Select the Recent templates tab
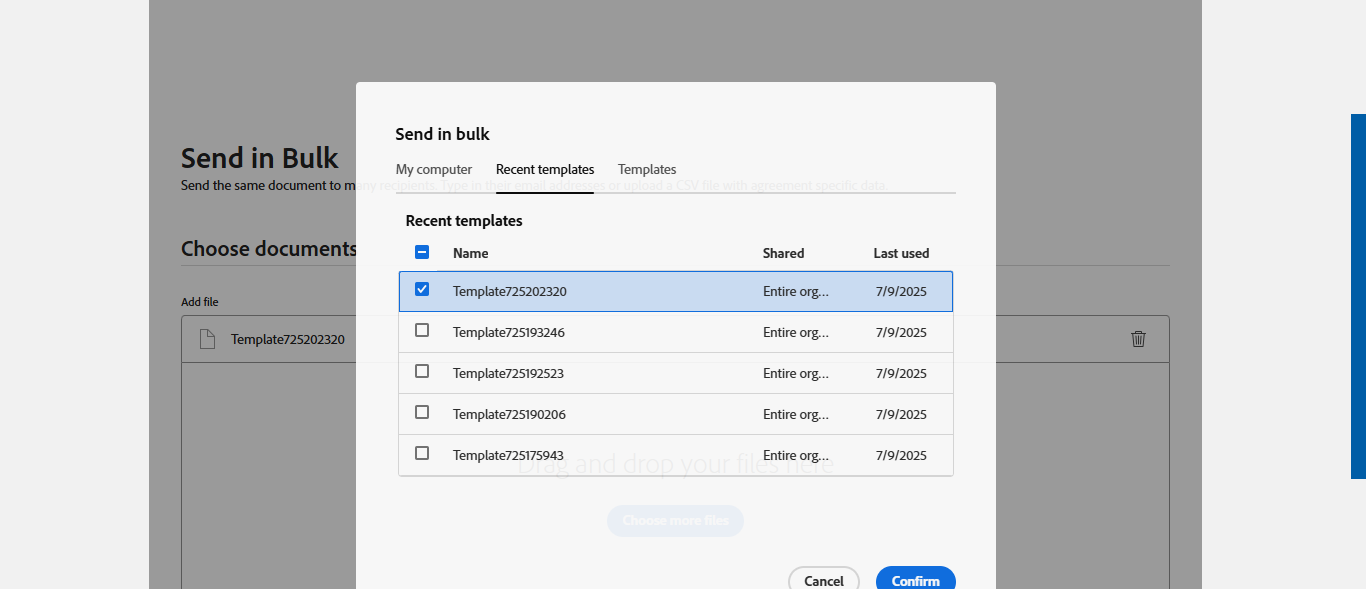Viewport: 1366px width, 589px height. 545,170
